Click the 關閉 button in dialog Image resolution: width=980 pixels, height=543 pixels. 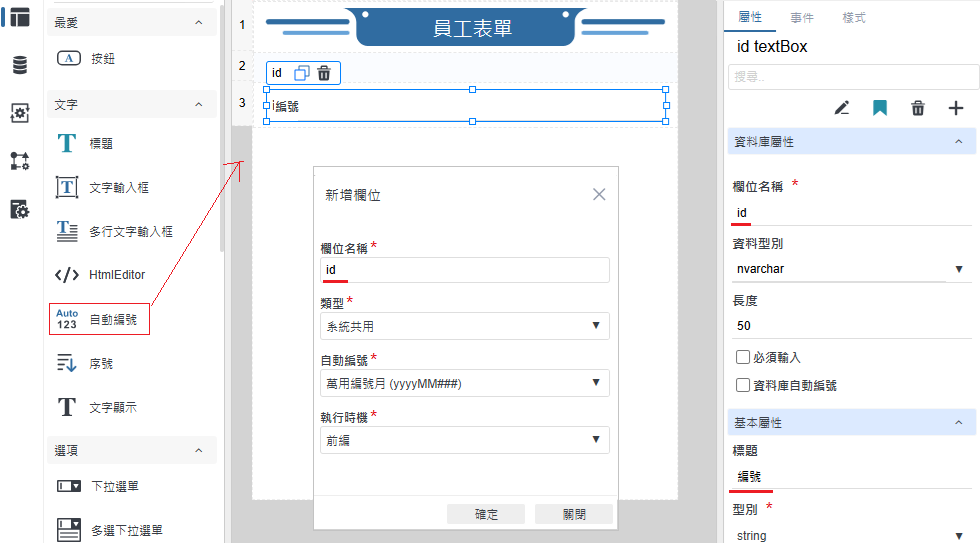pyautogui.click(x=574, y=514)
